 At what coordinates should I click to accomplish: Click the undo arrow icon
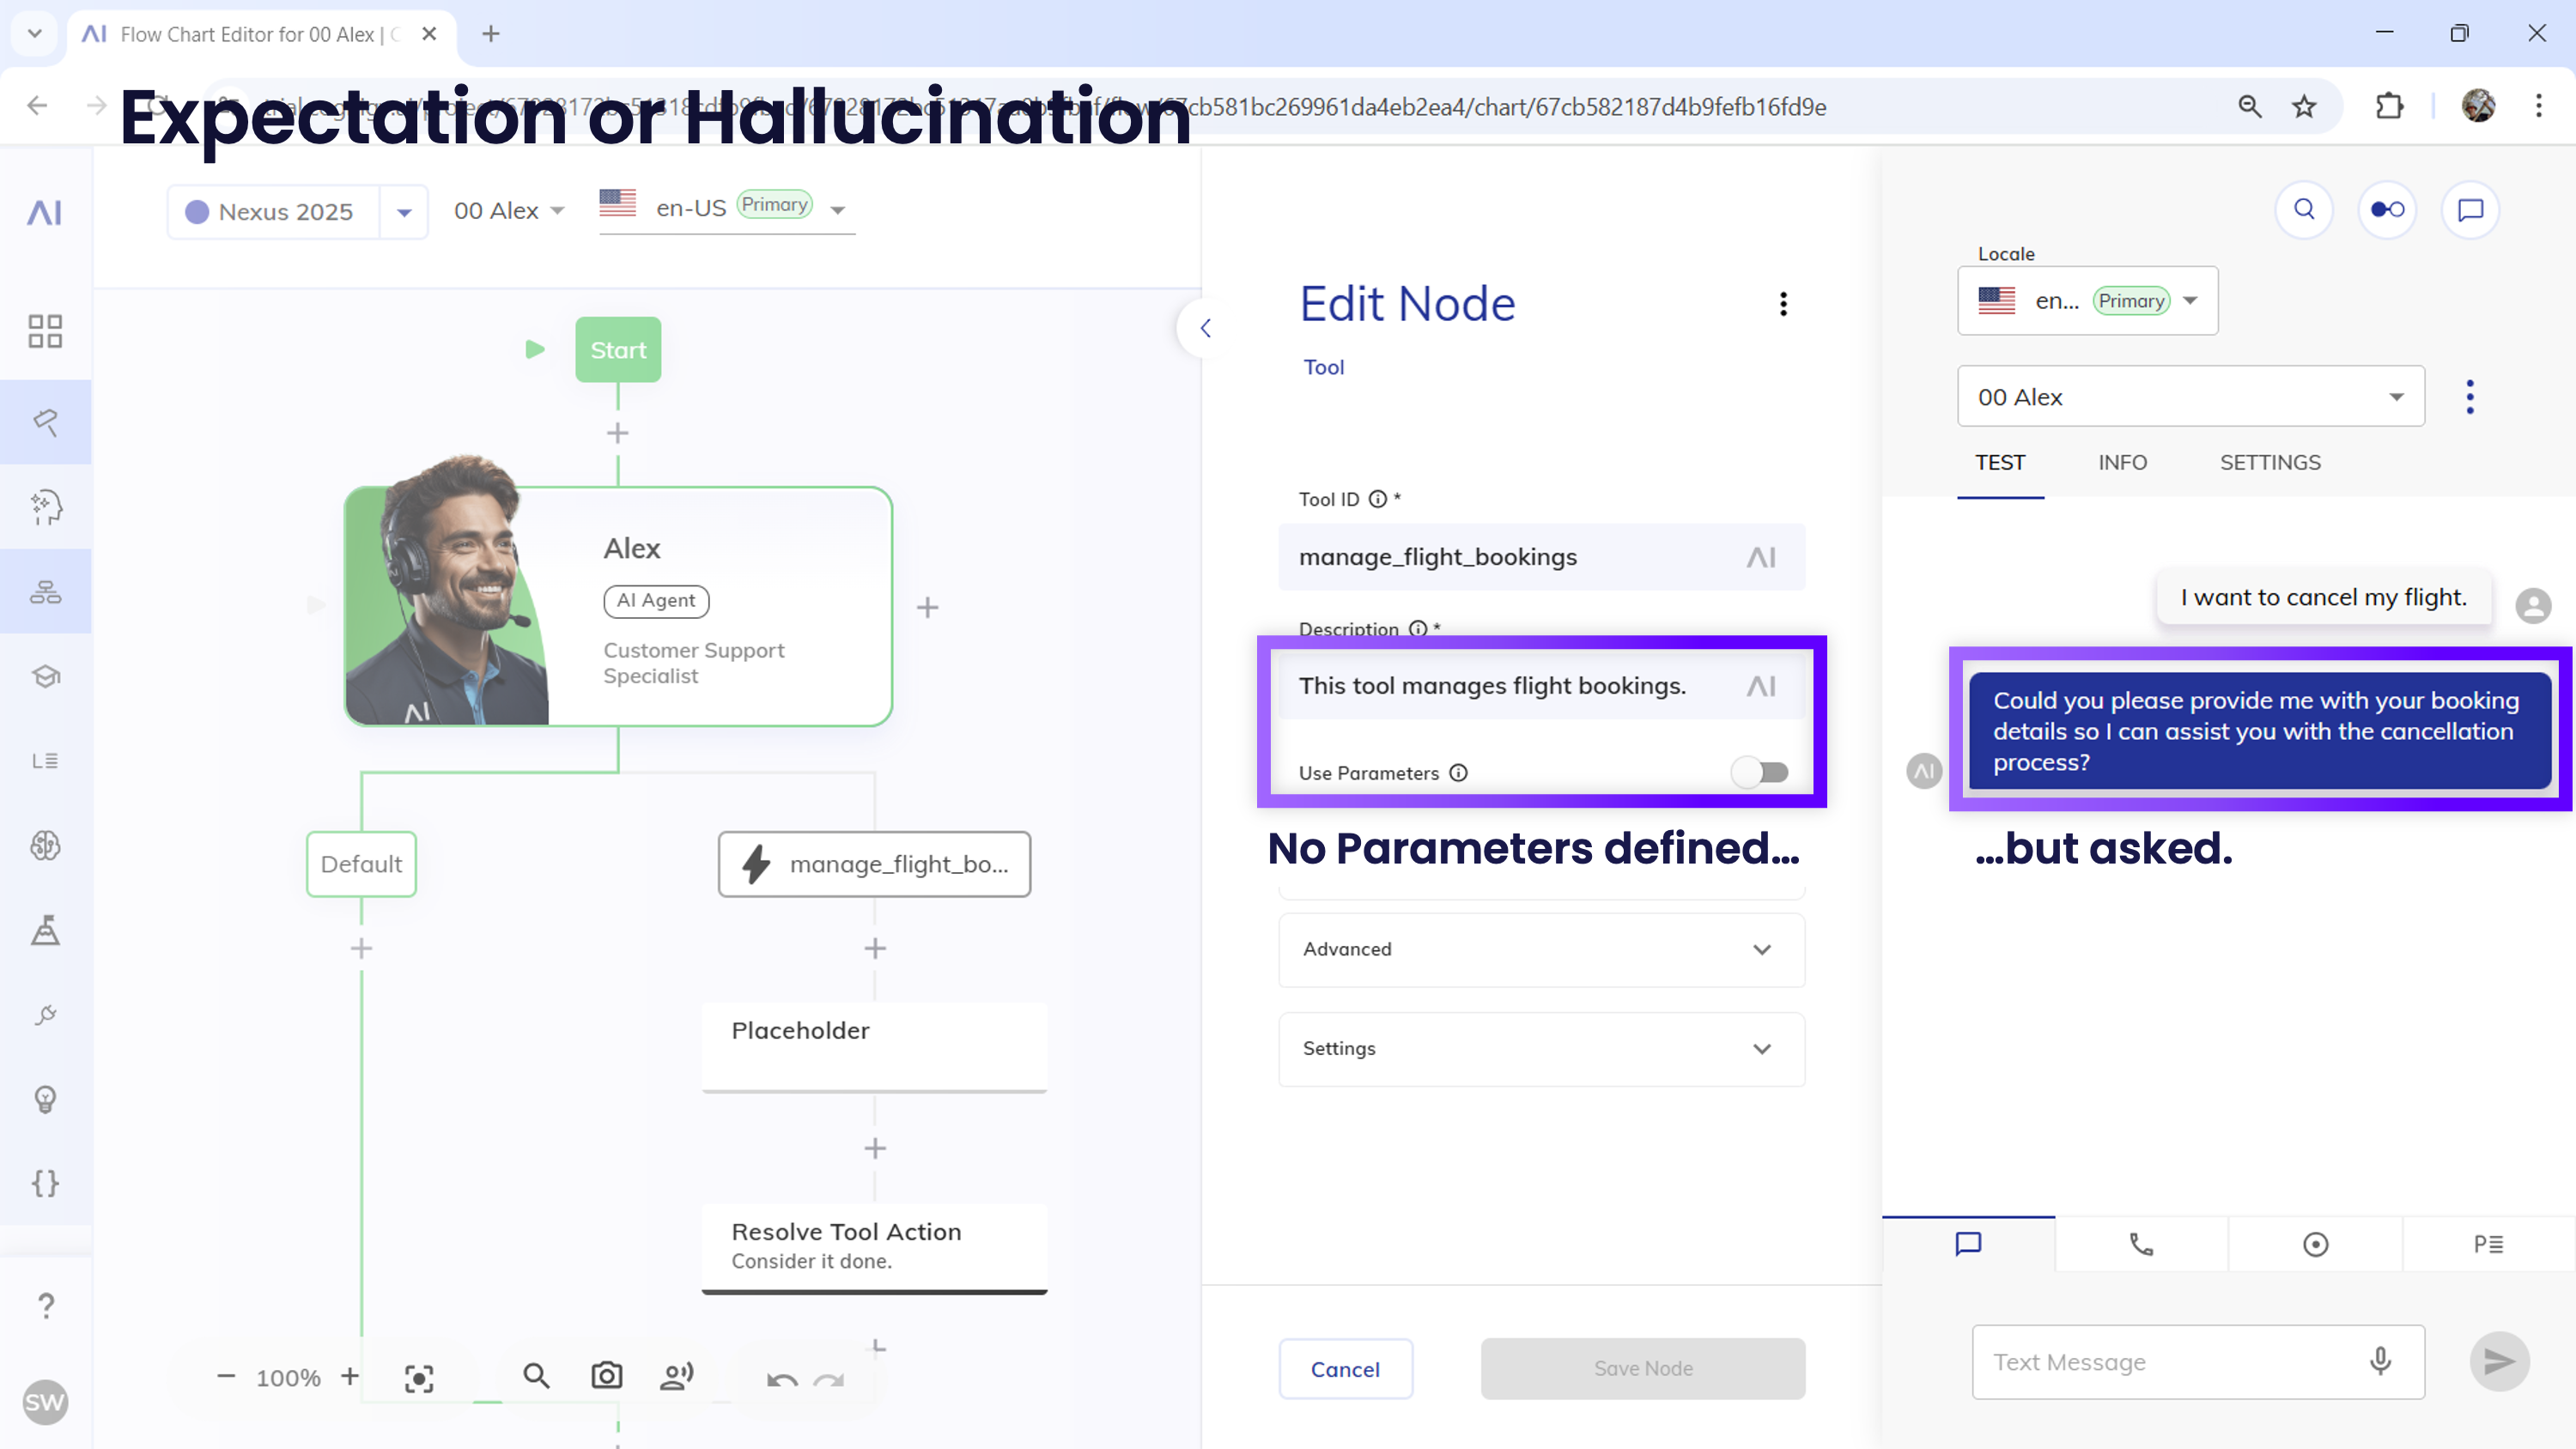pyautogui.click(x=781, y=1380)
